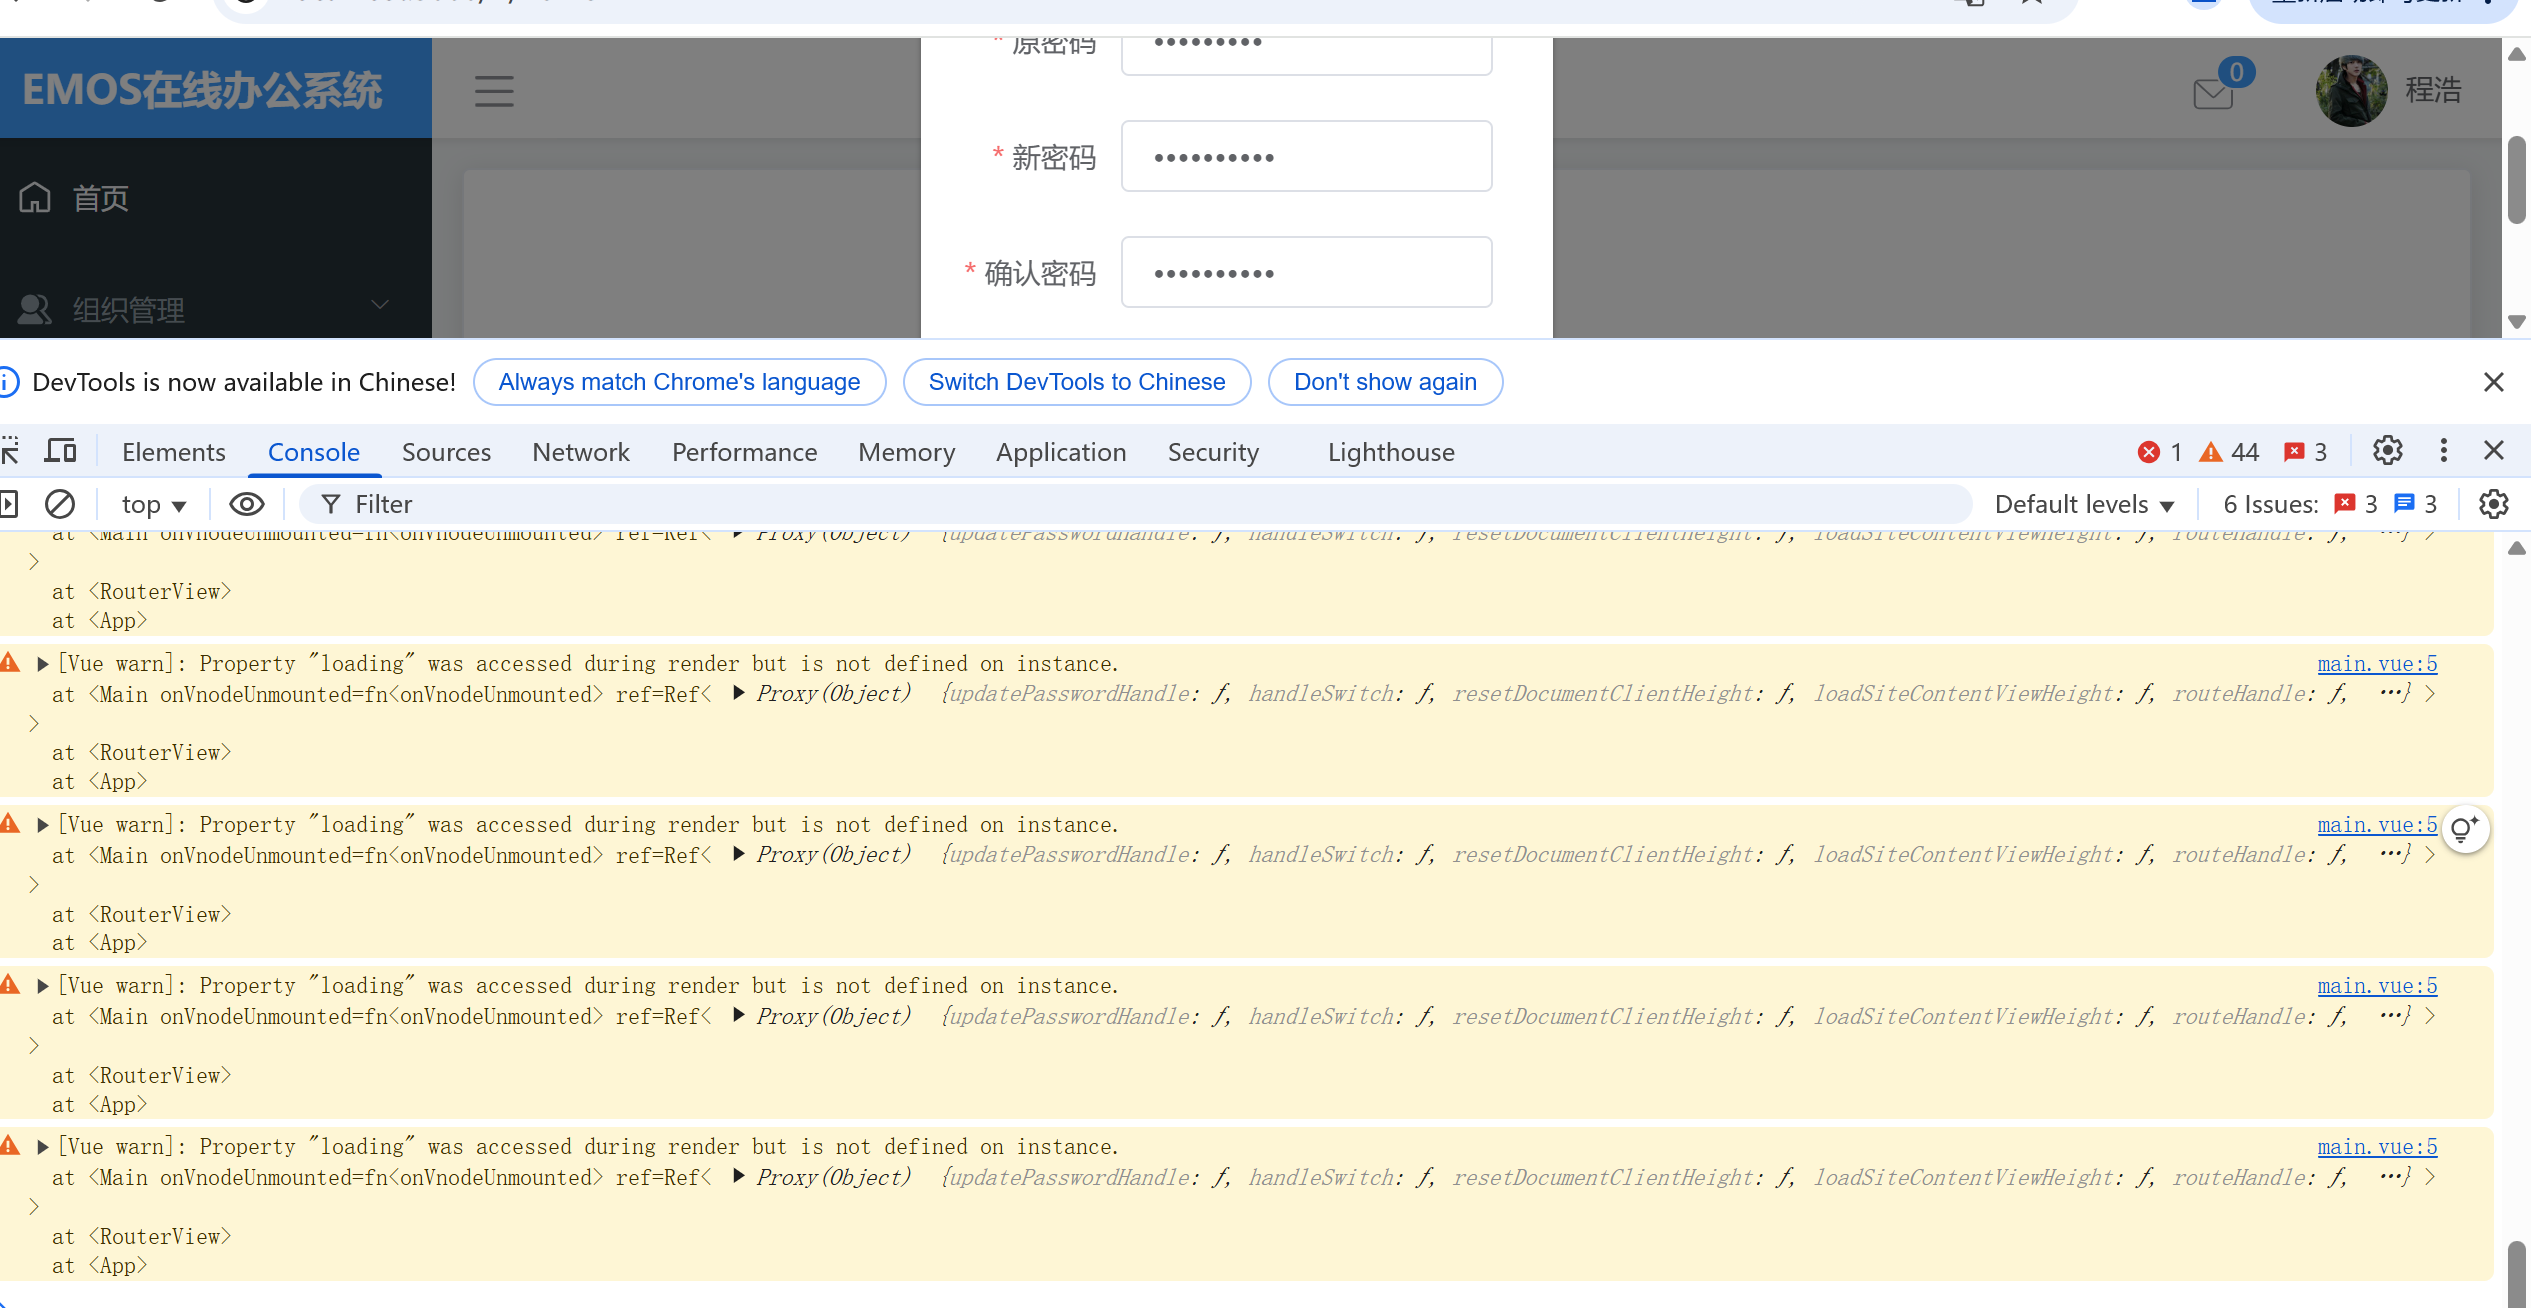Open console settings gear beside Issues
Screen dimensions: 2531x1308
click(x=2493, y=504)
